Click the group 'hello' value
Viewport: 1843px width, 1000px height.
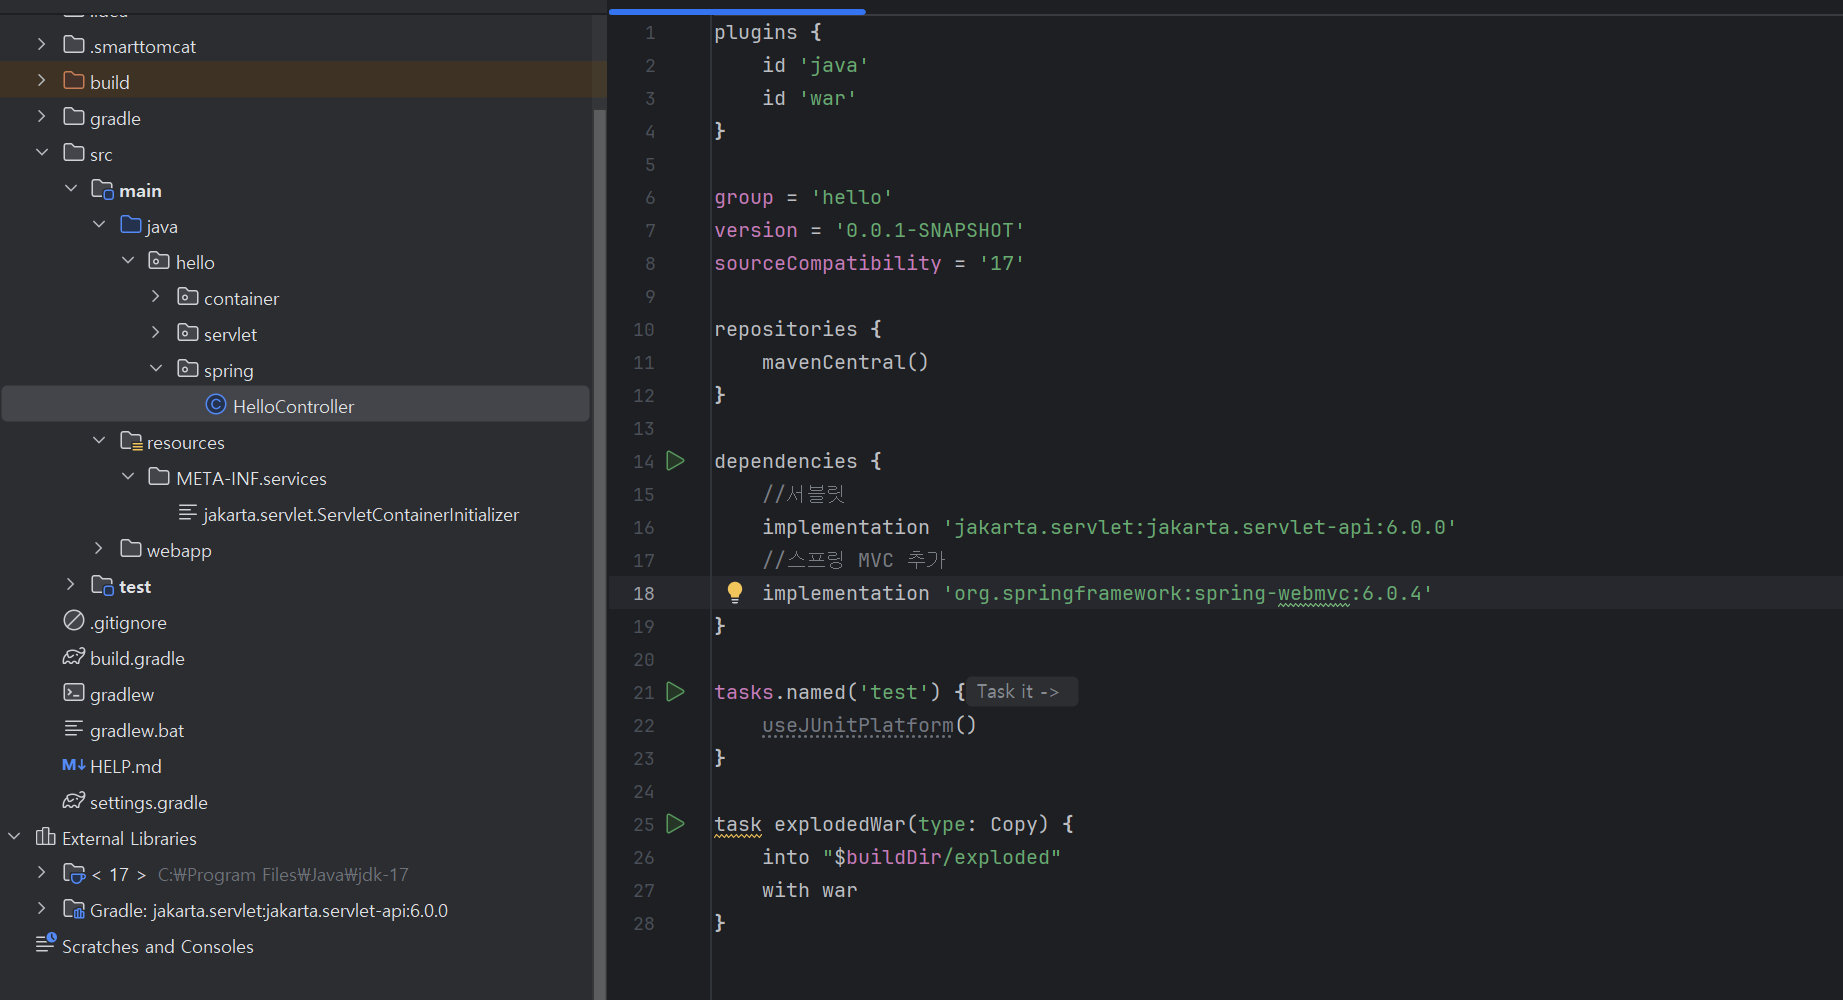(852, 197)
